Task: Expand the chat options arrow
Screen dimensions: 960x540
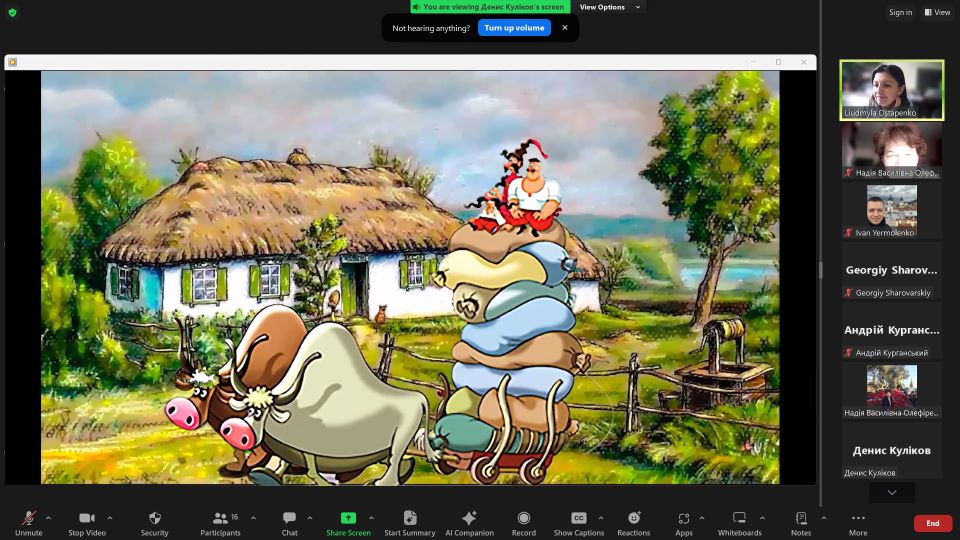Action: pos(310,518)
